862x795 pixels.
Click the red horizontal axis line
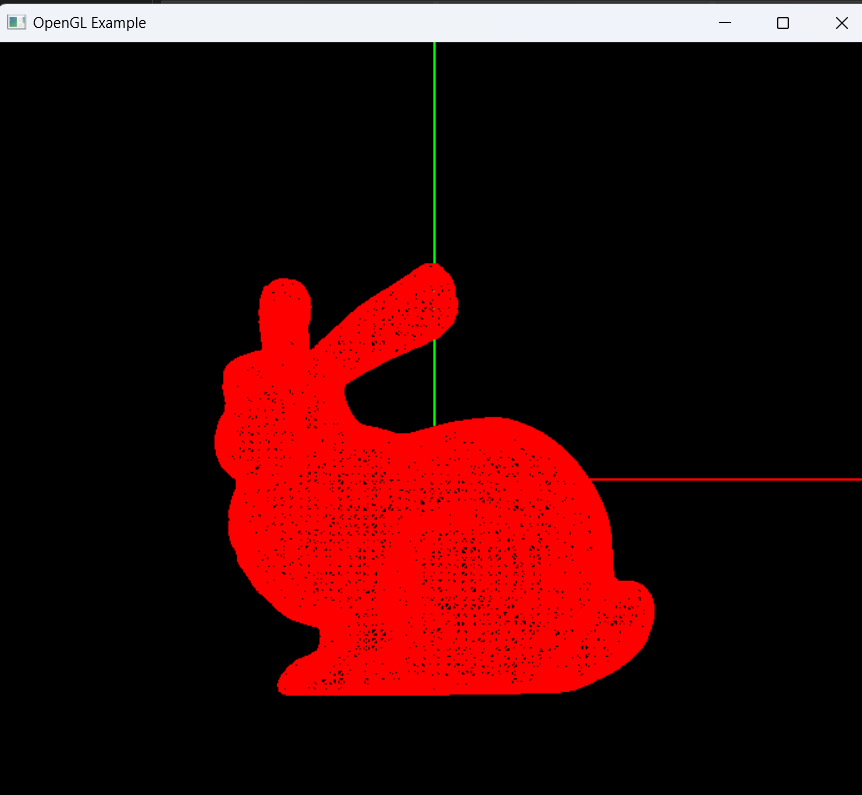tap(726, 479)
